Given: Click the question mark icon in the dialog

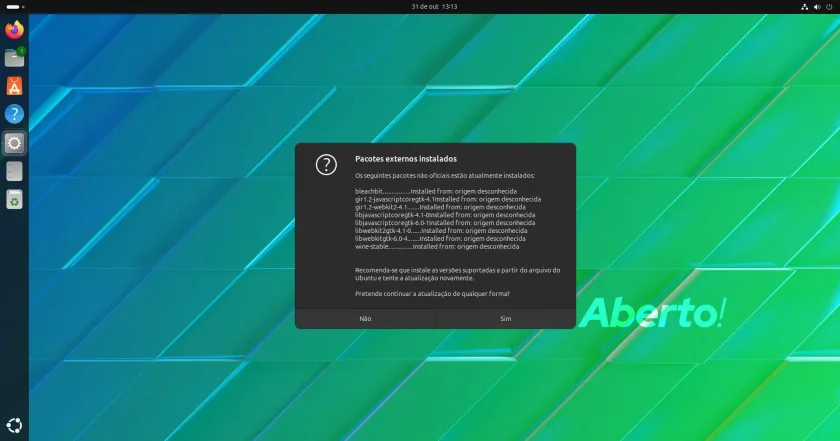Looking at the screenshot, I should coord(326,165).
